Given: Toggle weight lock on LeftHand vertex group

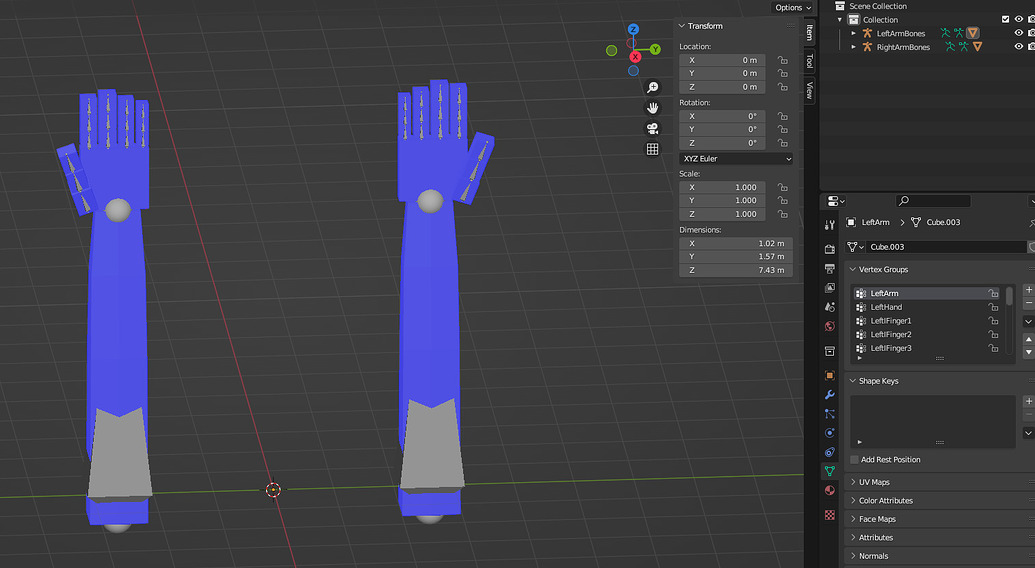Looking at the screenshot, I should click(993, 307).
